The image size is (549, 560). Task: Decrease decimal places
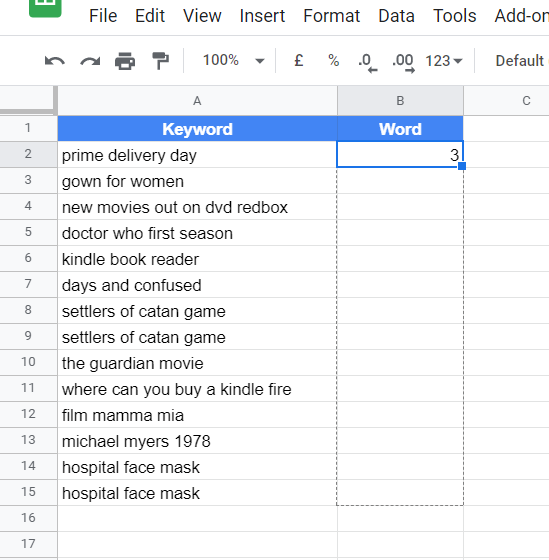tap(368, 62)
